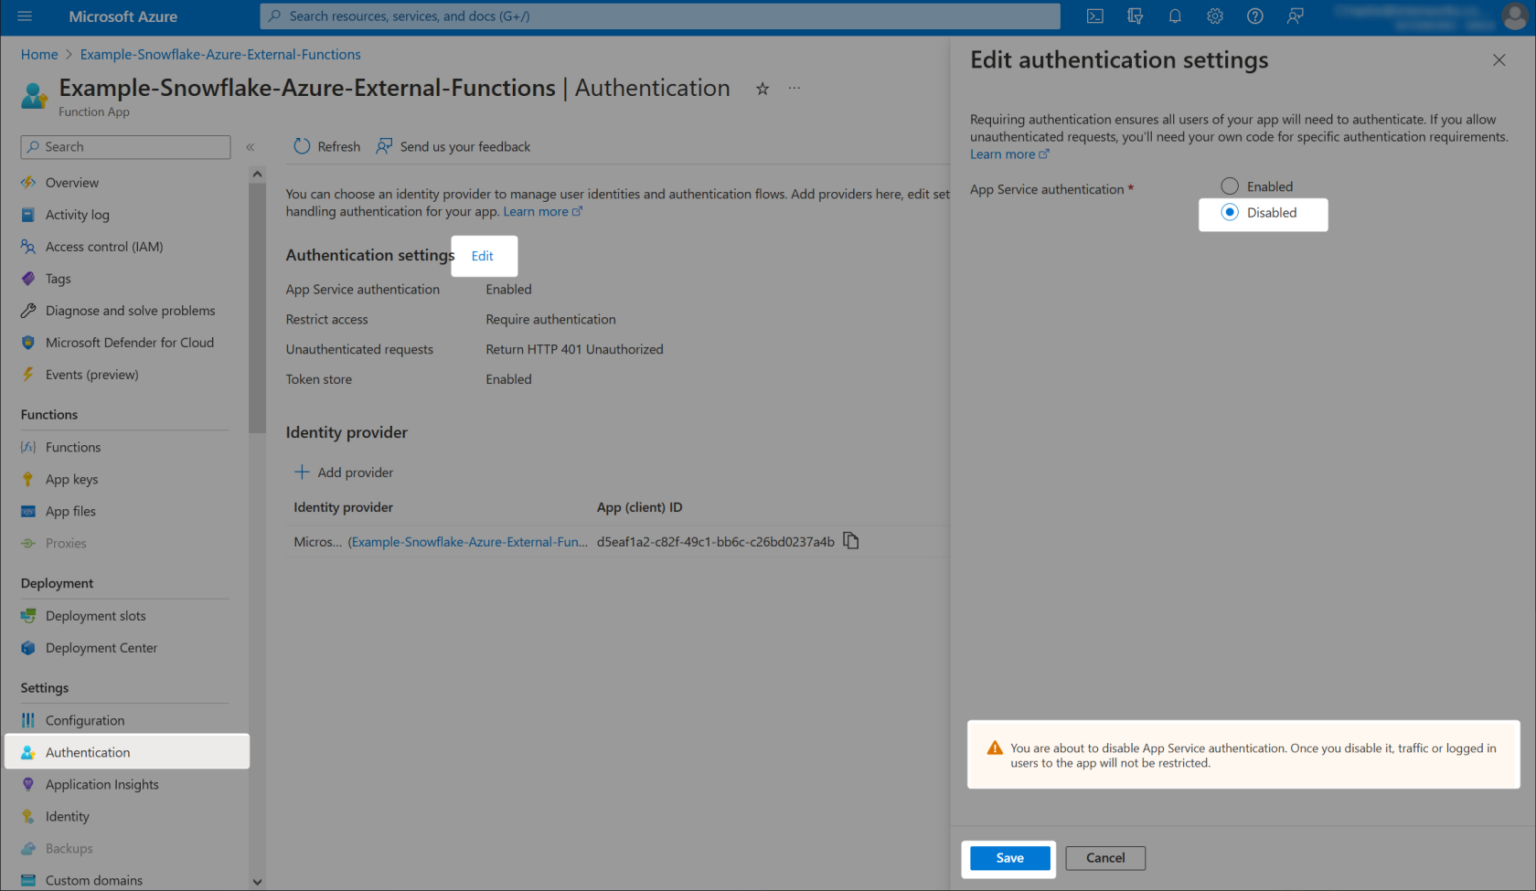Send feedback using the smiley icon

[1294, 16]
